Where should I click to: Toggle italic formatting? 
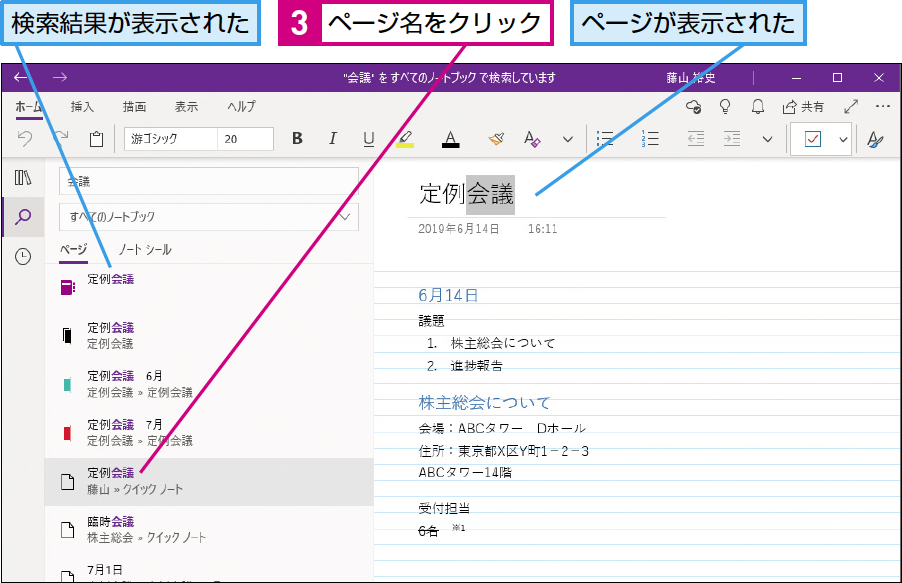(x=332, y=139)
